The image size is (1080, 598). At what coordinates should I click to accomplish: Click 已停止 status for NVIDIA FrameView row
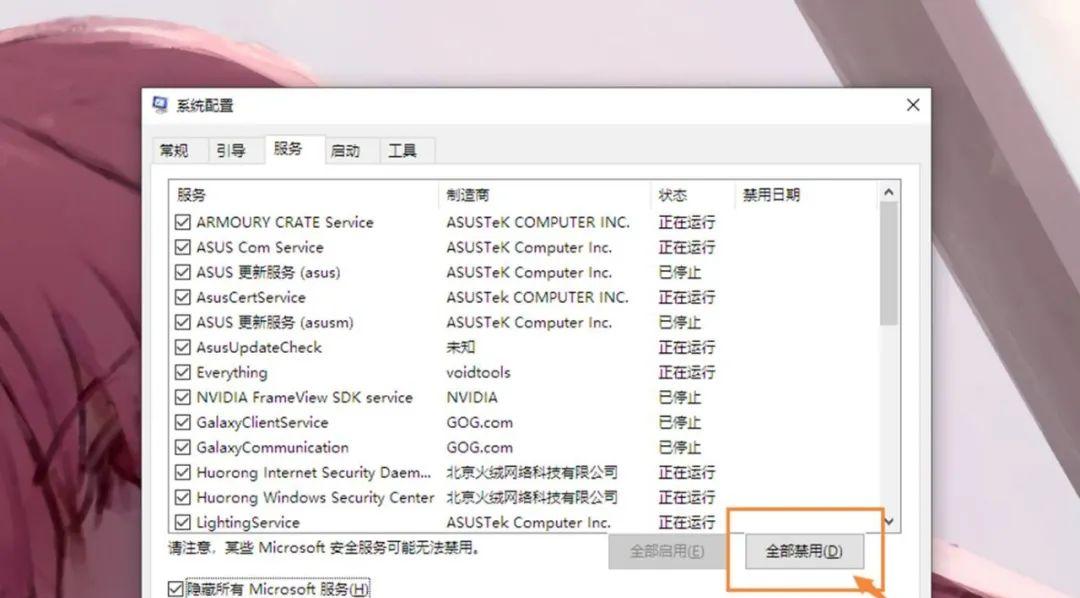(x=680, y=397)
